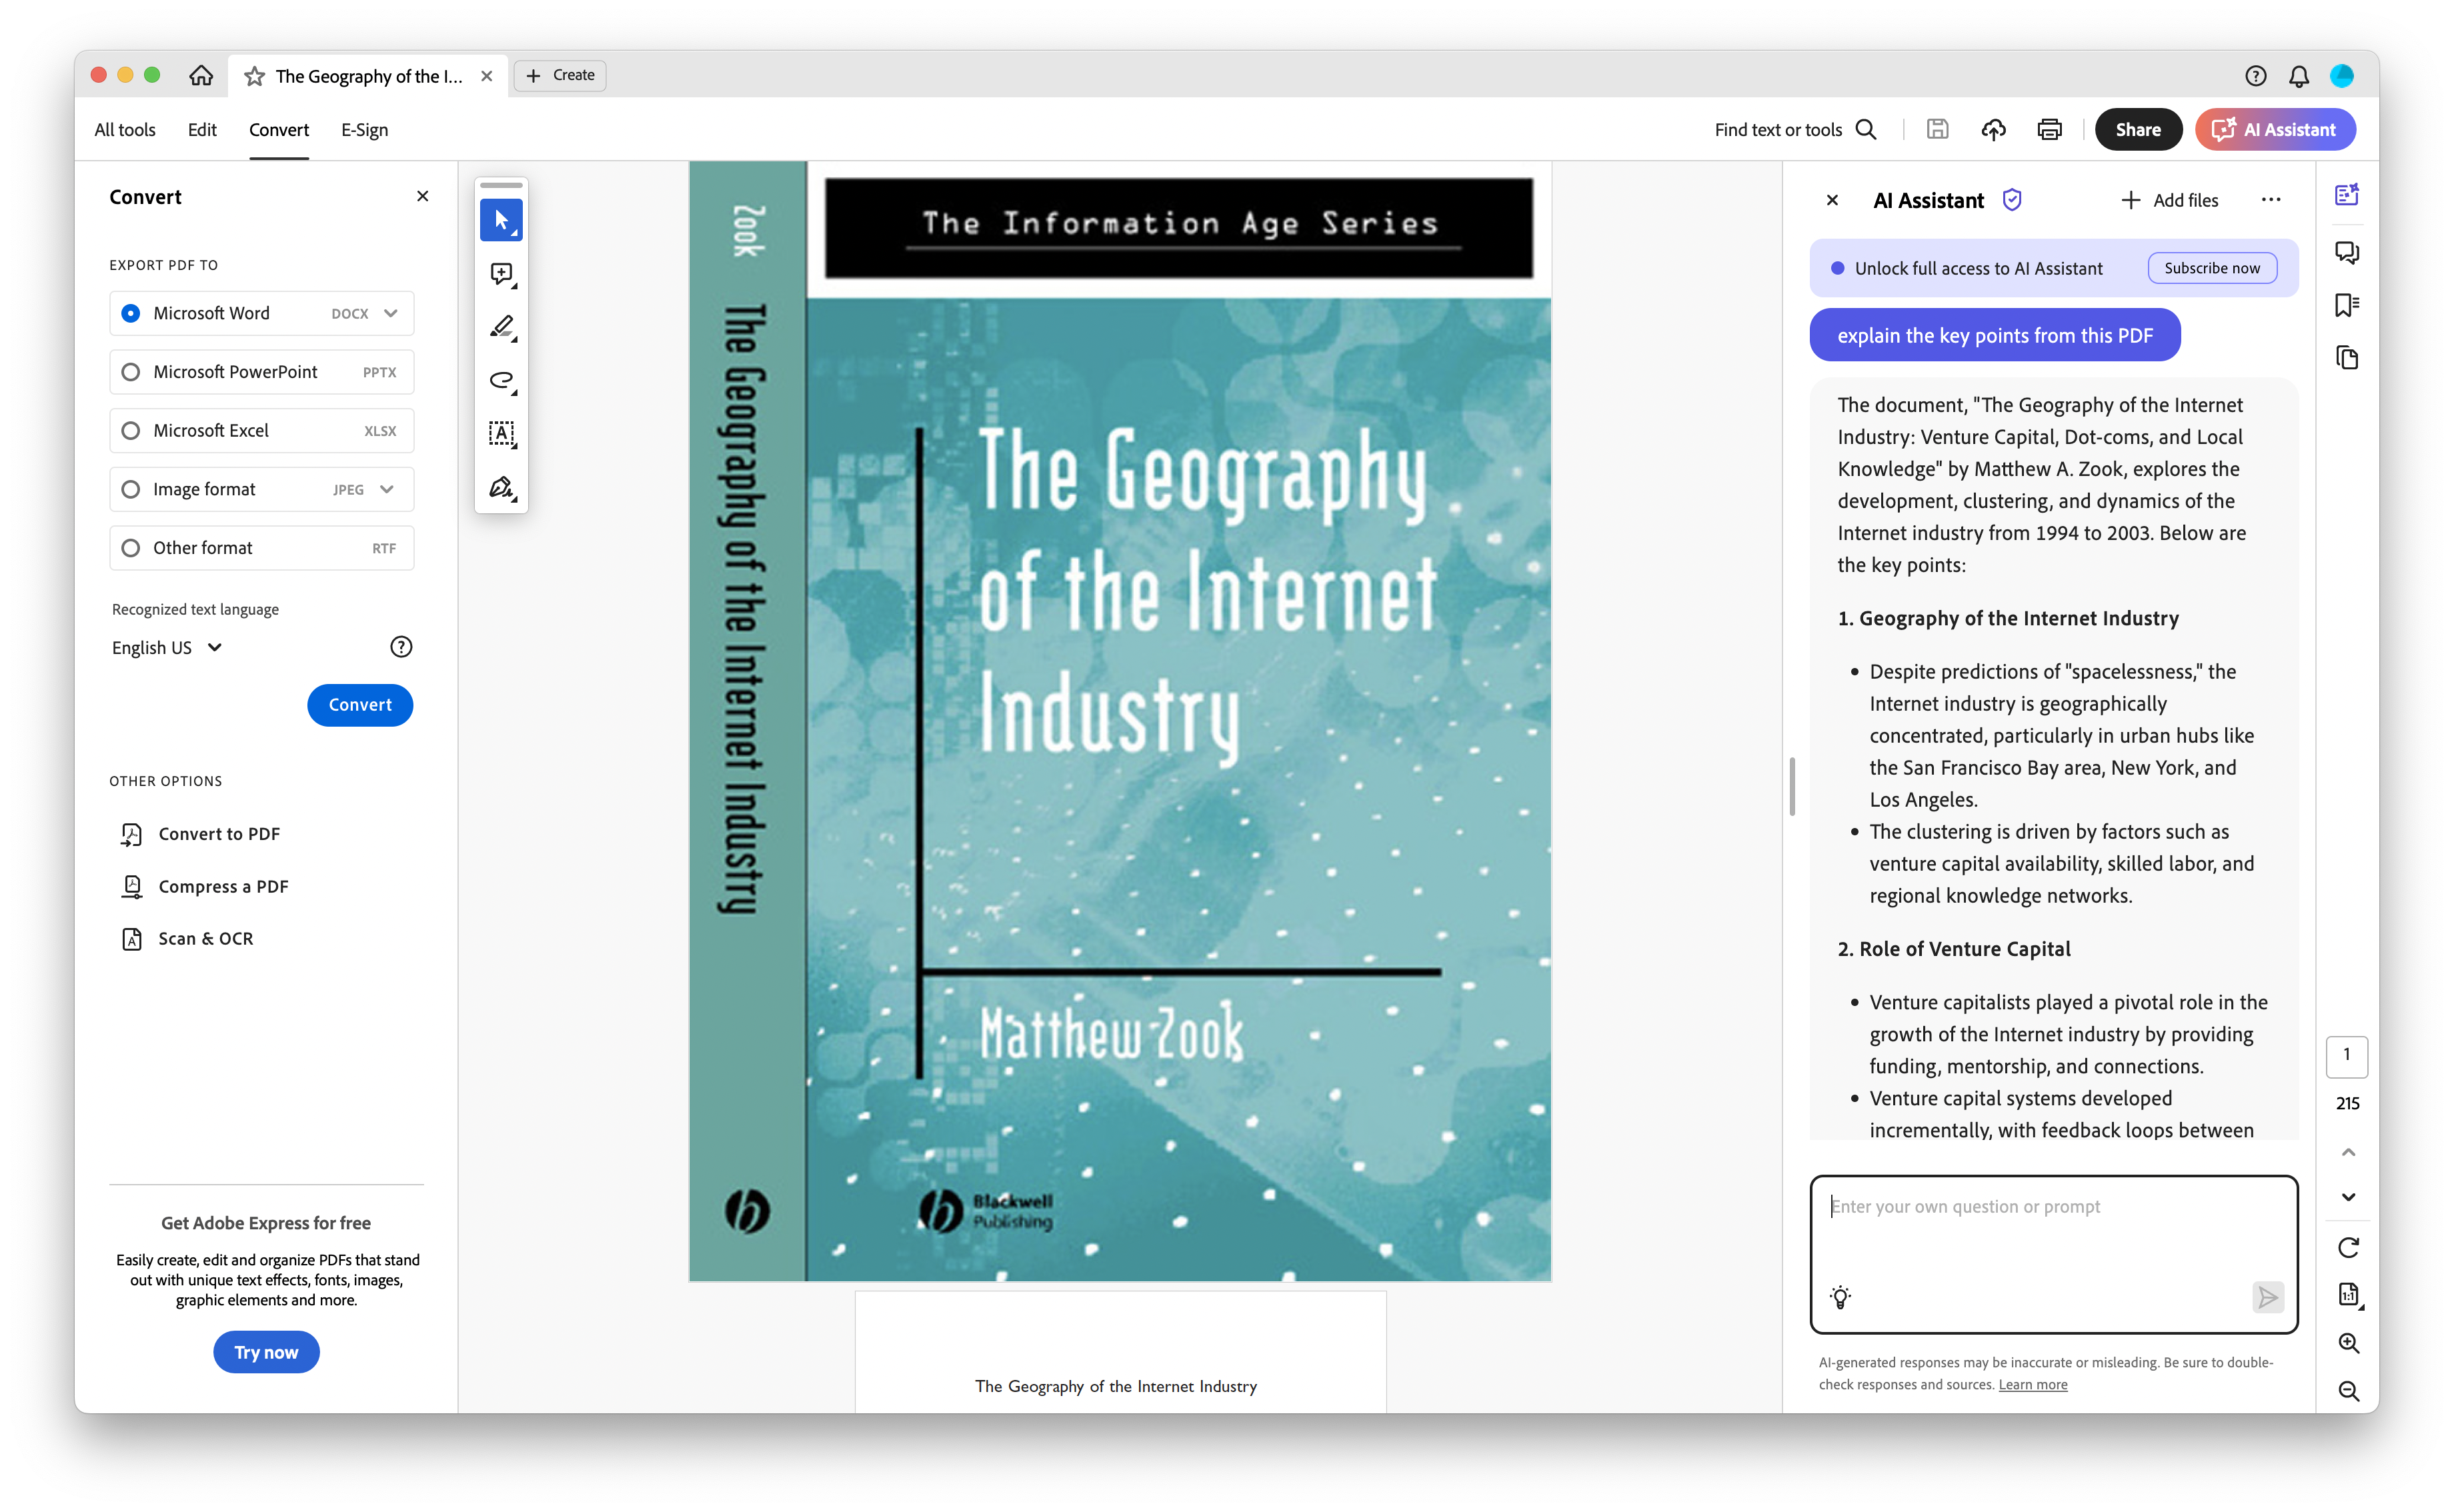Click Subscribe now

click(x=2212, y=268)
